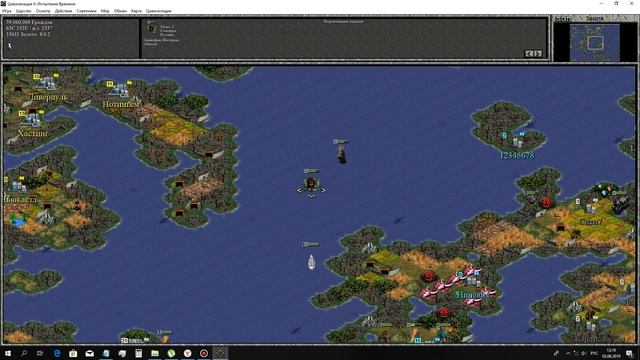640x360 pixels.
Task: Open the Осмотр menu
Action: pyautogui.click(x=43, y=11)
